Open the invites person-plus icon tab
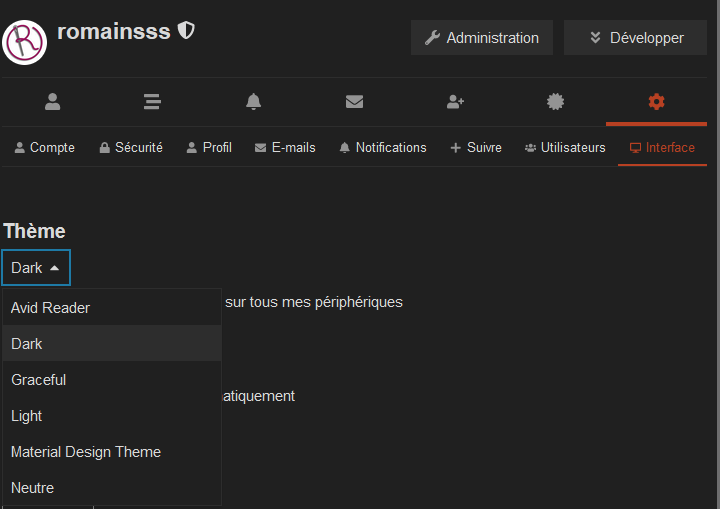This screenshot has width=720, height=509. coord(455,102)
